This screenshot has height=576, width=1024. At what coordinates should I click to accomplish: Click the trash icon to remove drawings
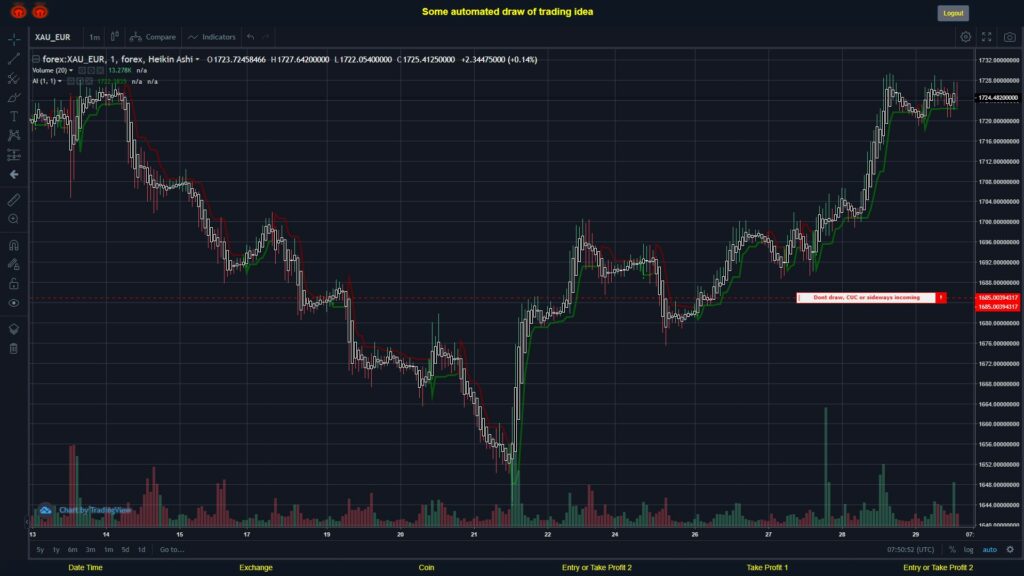[14, 348]
